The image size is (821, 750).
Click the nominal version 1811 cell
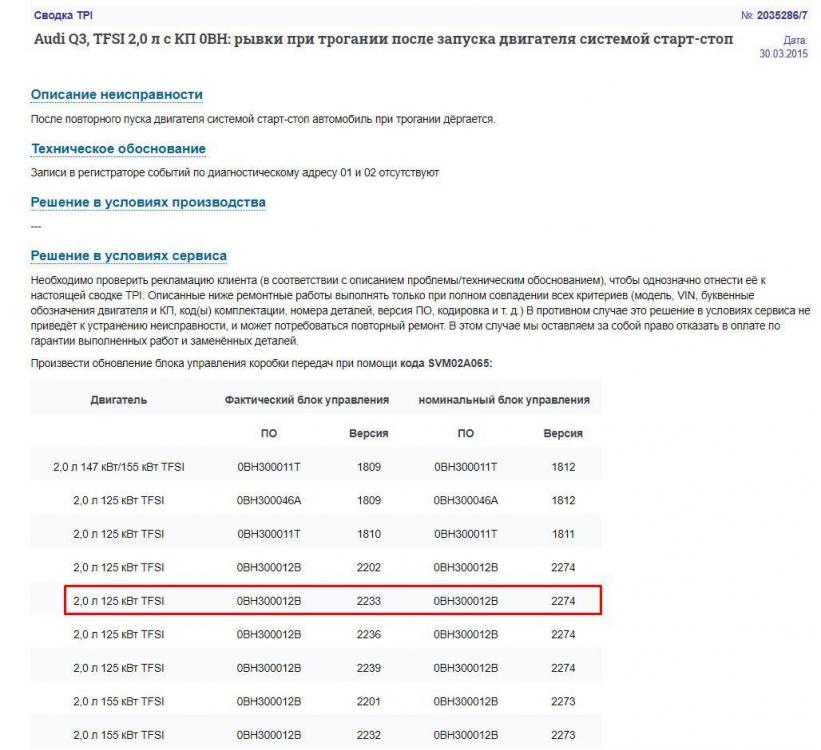563,534
